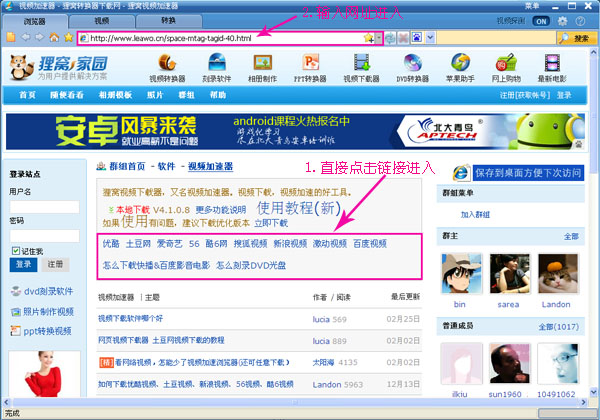600x420 pixels.
Task: Open the 百度视频 link
Action: click(x=370, y=244)
